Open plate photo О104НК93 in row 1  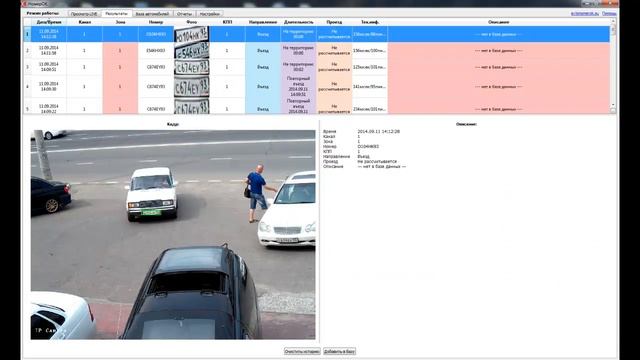(191, 34)
